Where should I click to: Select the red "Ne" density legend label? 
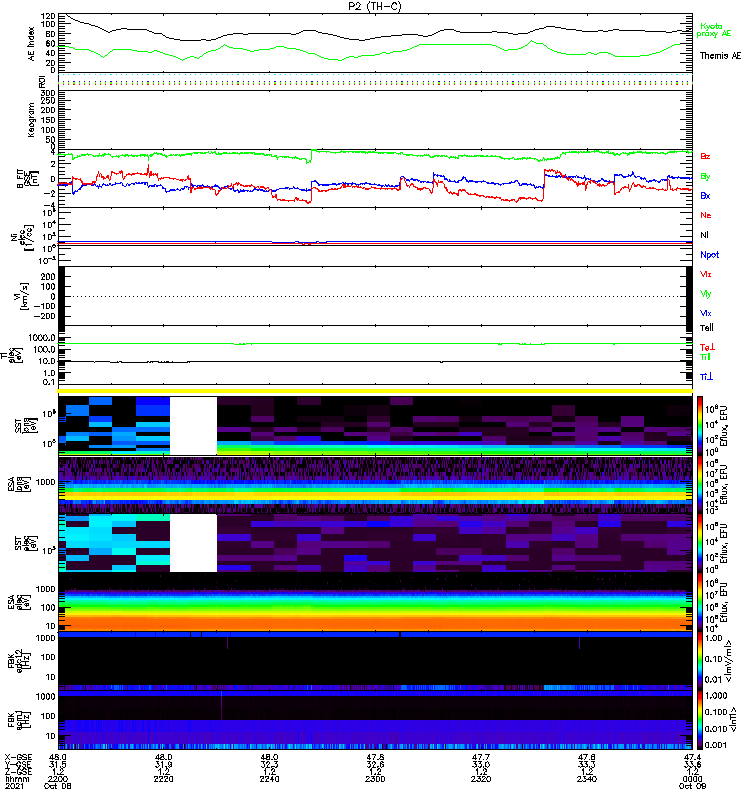coord(706,215)
